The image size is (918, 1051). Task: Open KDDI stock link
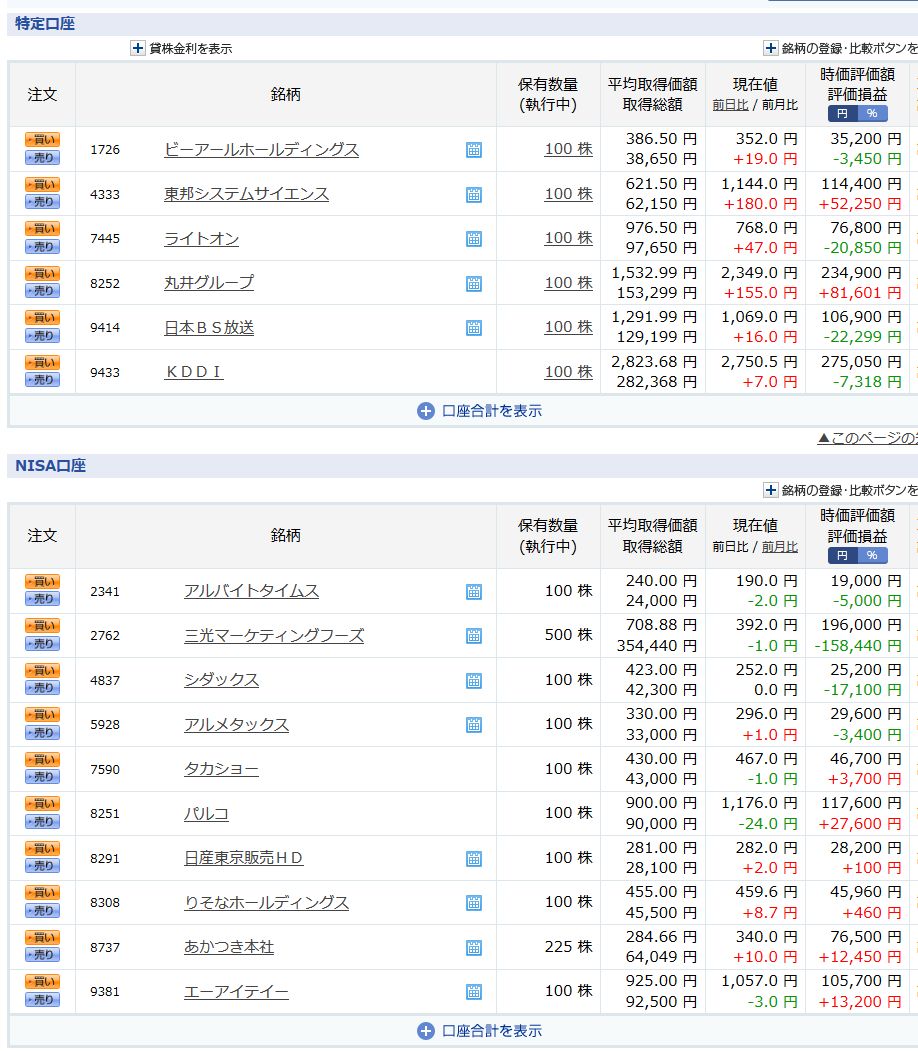coord(194,372)
